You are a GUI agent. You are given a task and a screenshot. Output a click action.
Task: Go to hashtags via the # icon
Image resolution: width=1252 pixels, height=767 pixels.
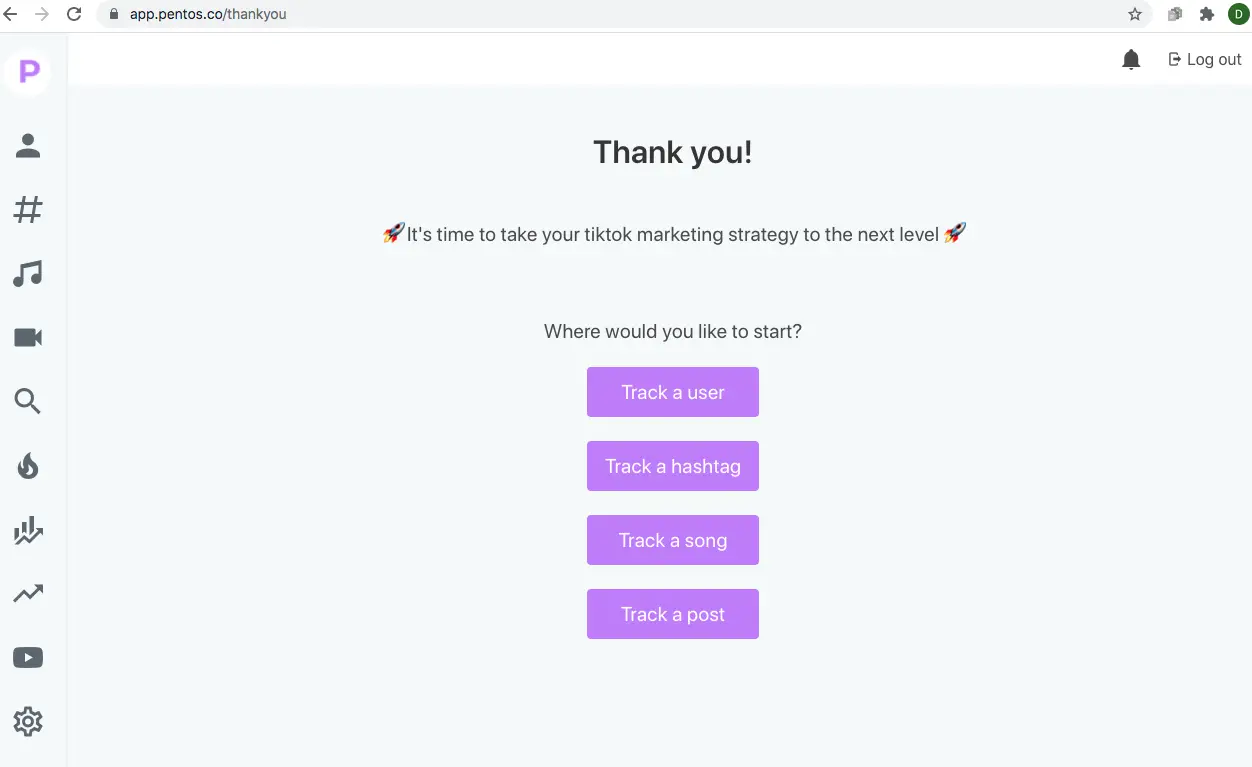(x=28, y=210)
